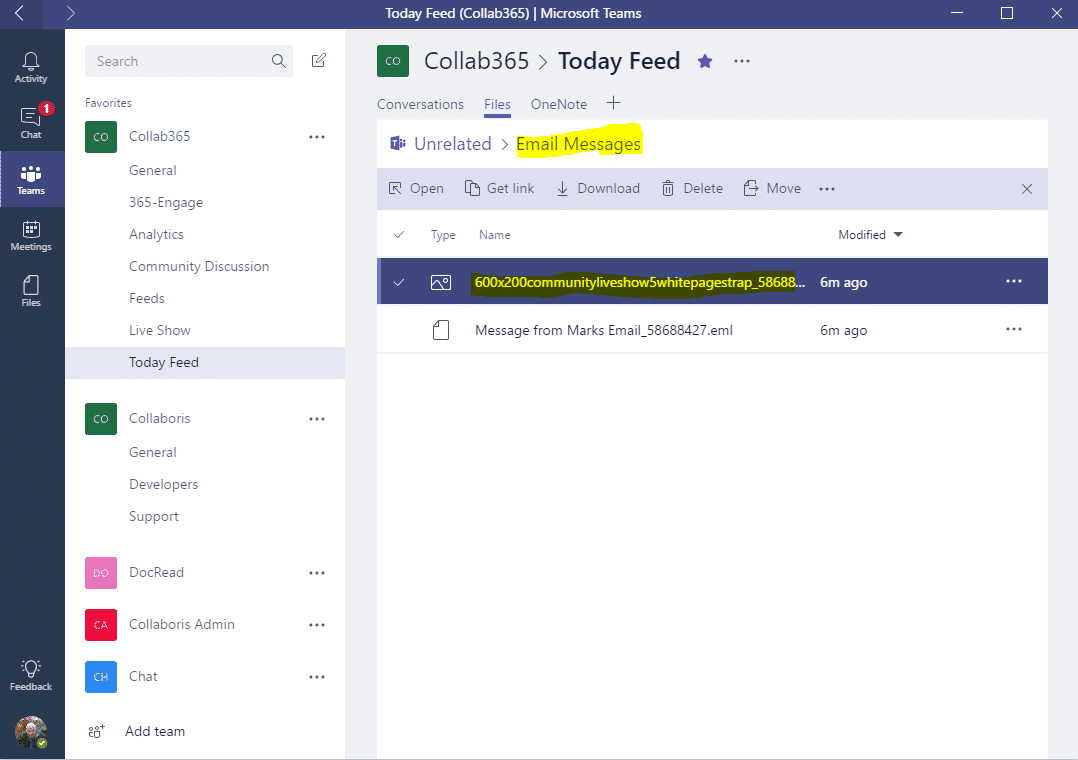1078x760 pixels.
Task: Dismiss the file selection toolbar X
Action: [1026, 189]
